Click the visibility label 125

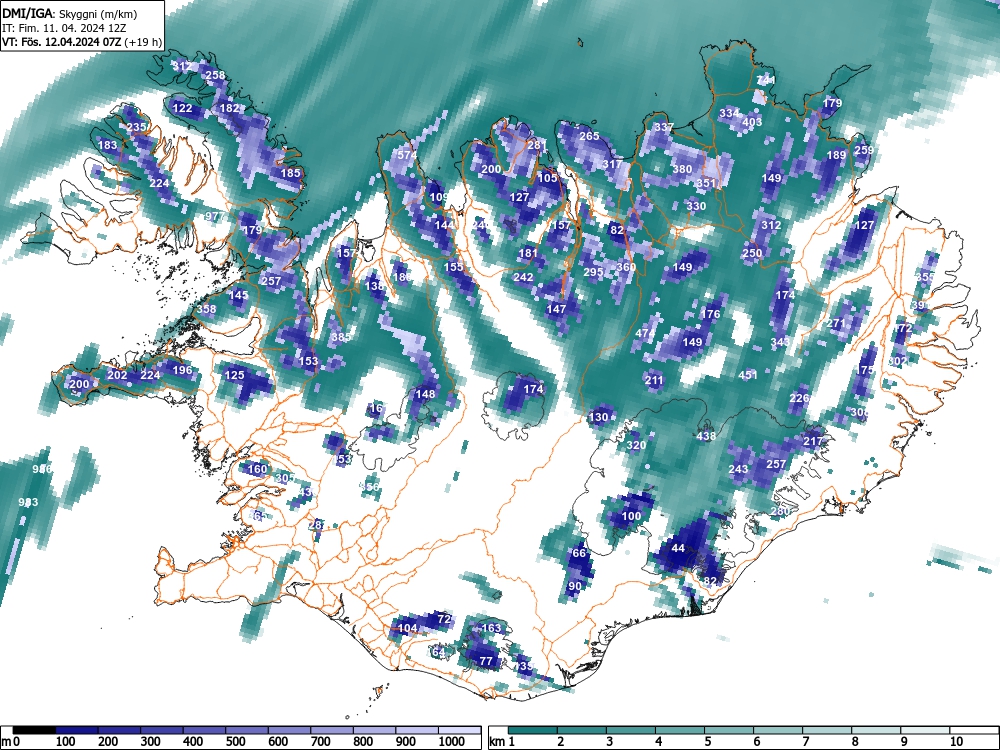click(234, 374)
